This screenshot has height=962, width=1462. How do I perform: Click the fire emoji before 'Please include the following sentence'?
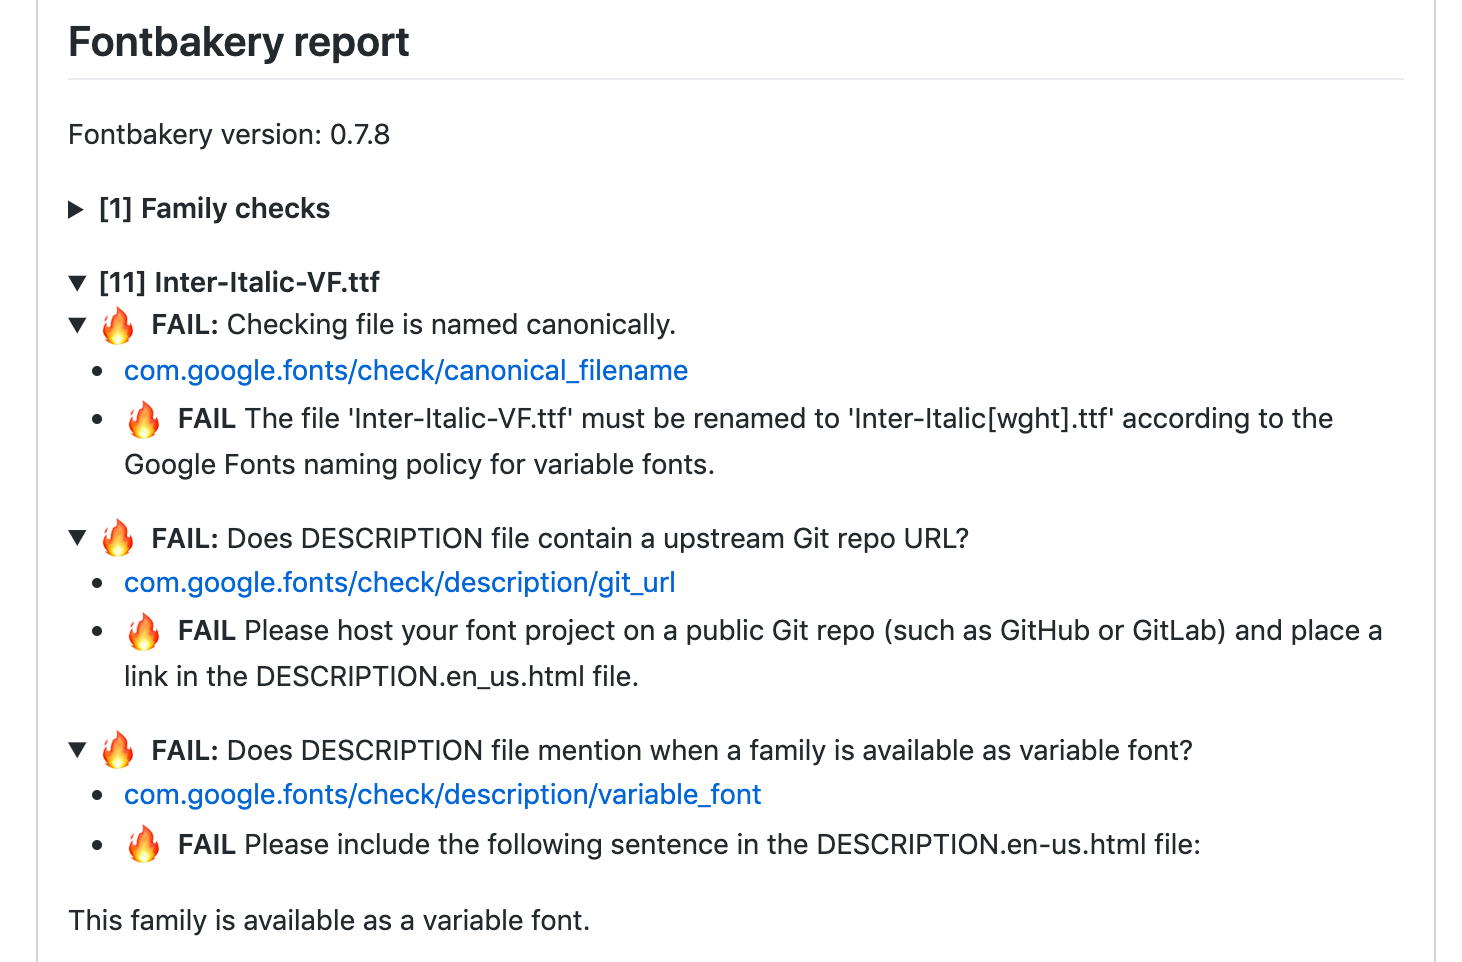click(144, 843)
